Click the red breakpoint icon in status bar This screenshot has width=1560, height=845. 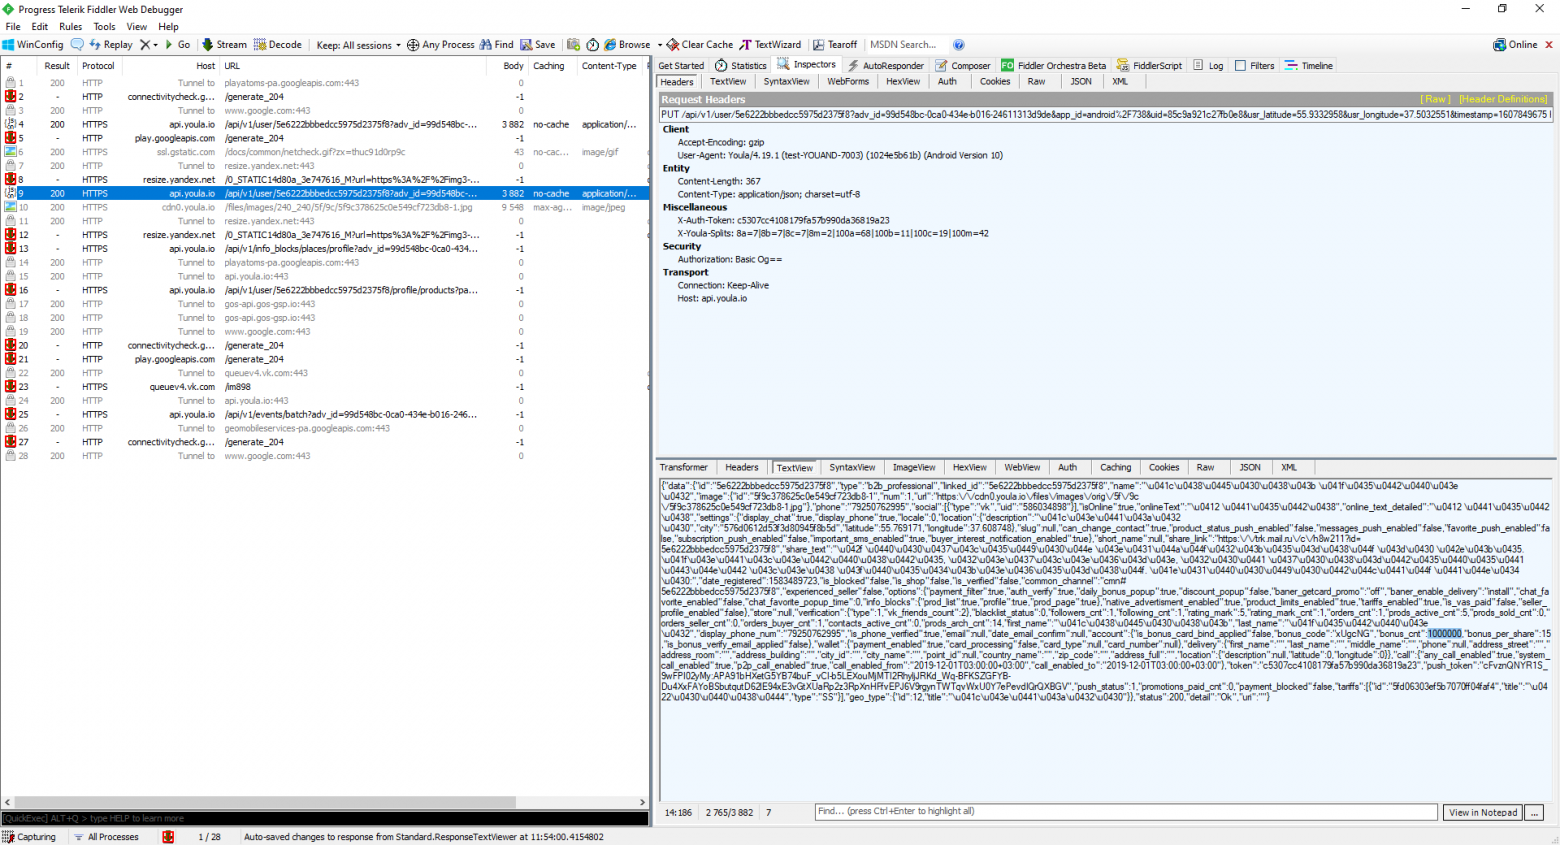click(x=168, y=837)
